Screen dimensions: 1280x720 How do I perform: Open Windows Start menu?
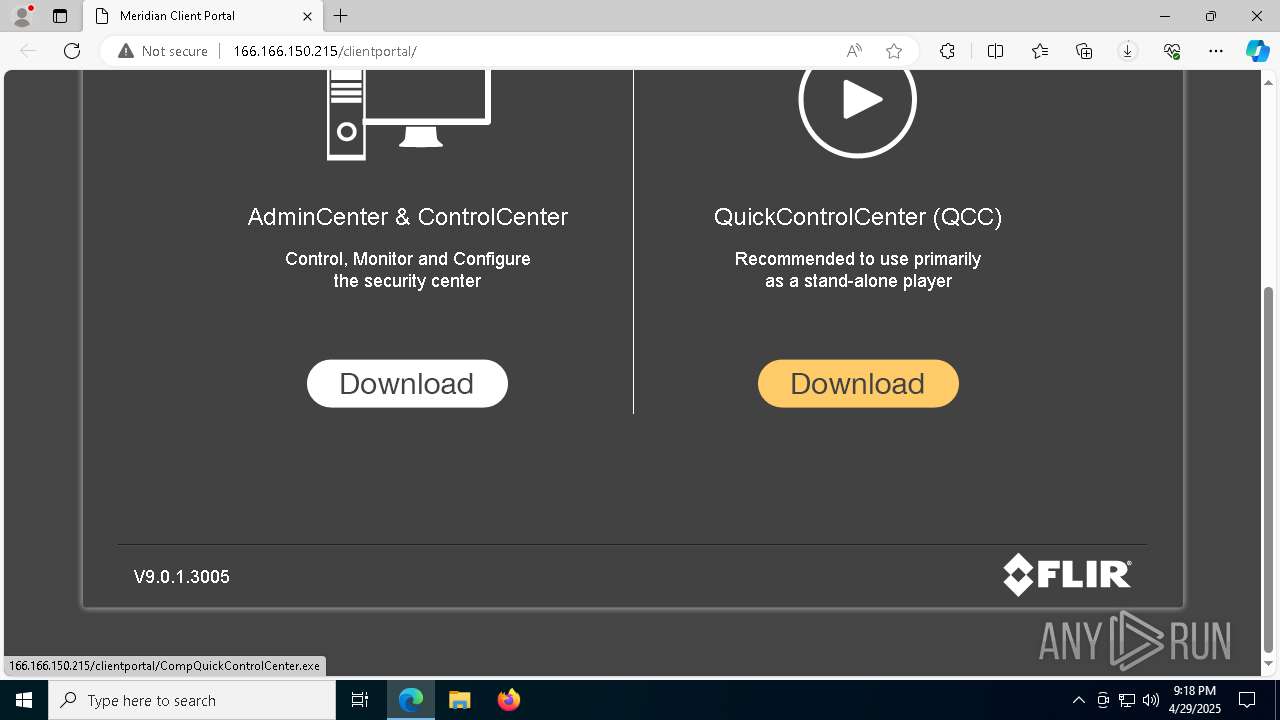(x=24, y=700)
